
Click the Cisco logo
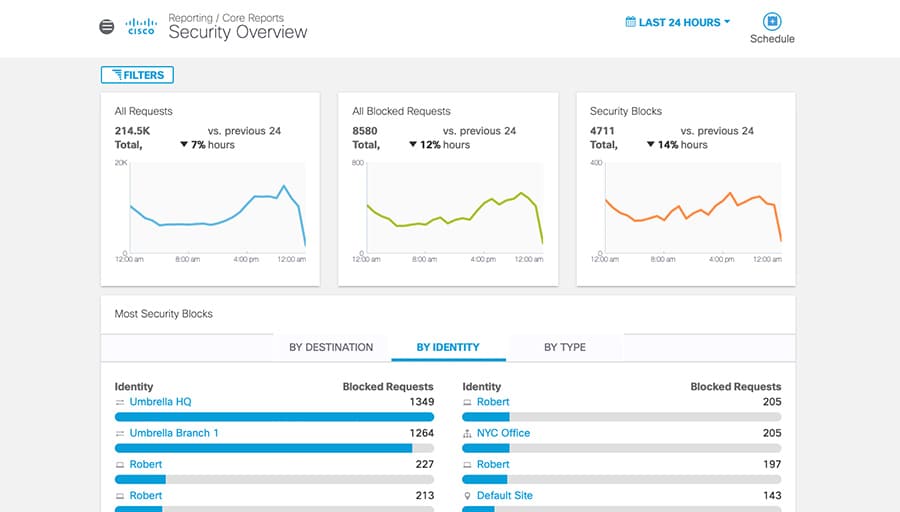[x=141, y=26]
